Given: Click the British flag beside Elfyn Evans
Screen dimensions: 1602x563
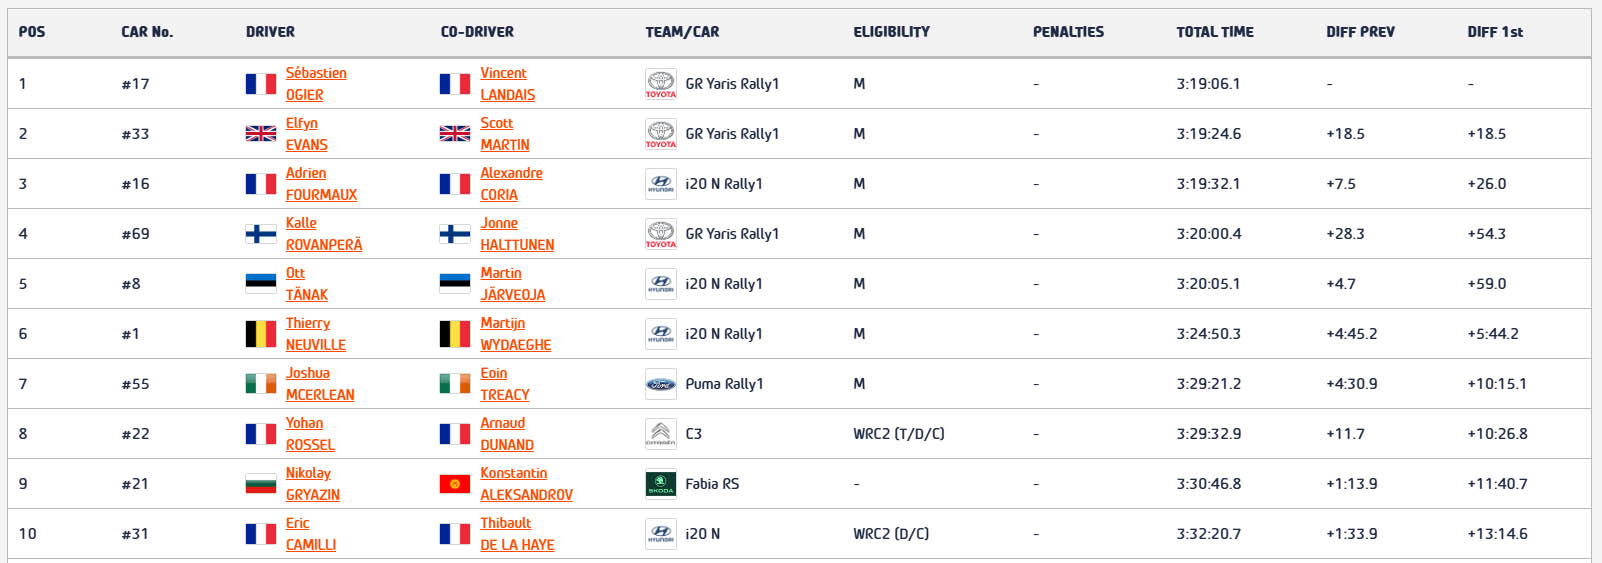Looking at the screenshot, I should click(261, 134).
